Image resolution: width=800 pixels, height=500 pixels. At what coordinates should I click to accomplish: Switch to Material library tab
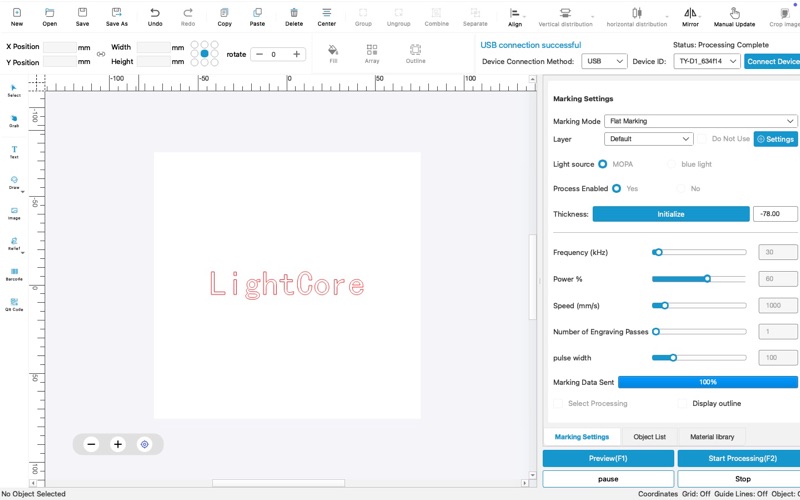pos(712,437)
